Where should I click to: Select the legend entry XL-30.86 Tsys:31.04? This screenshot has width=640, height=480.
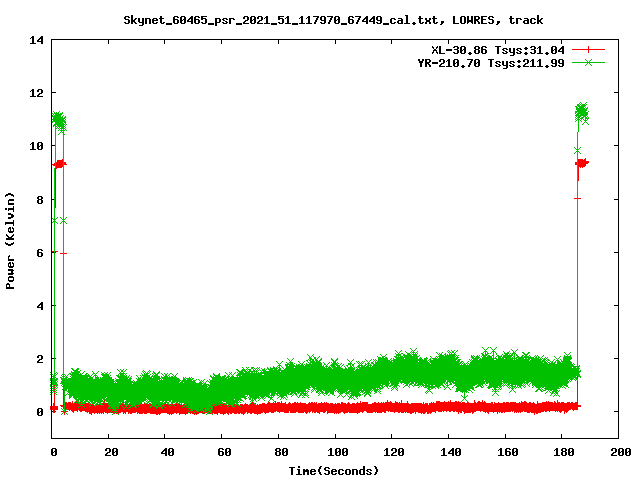click(x=498, y=50)
